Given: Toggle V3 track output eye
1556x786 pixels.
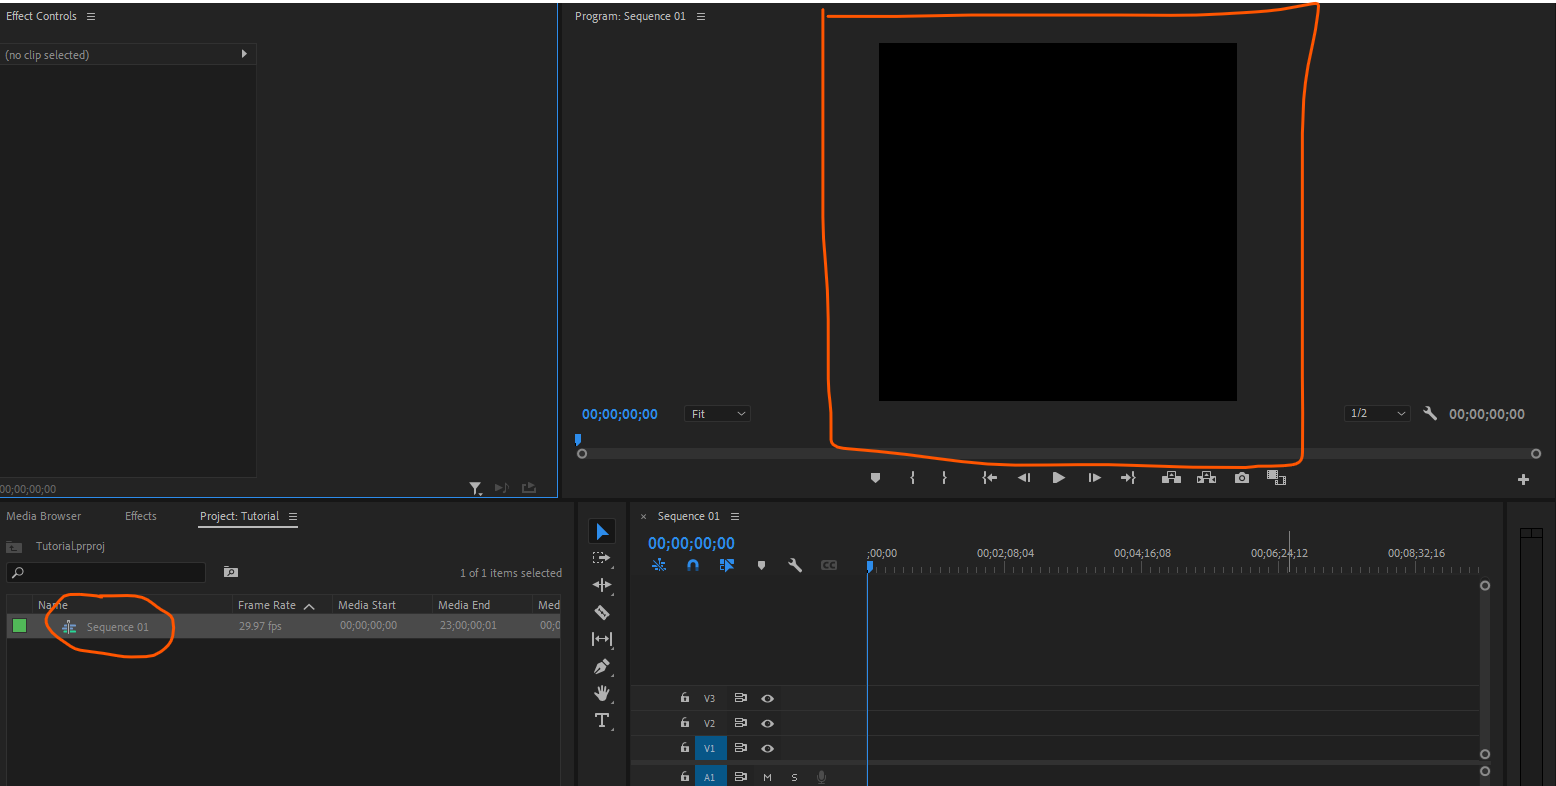Looking at the screenshot, I should click(767, 698).
